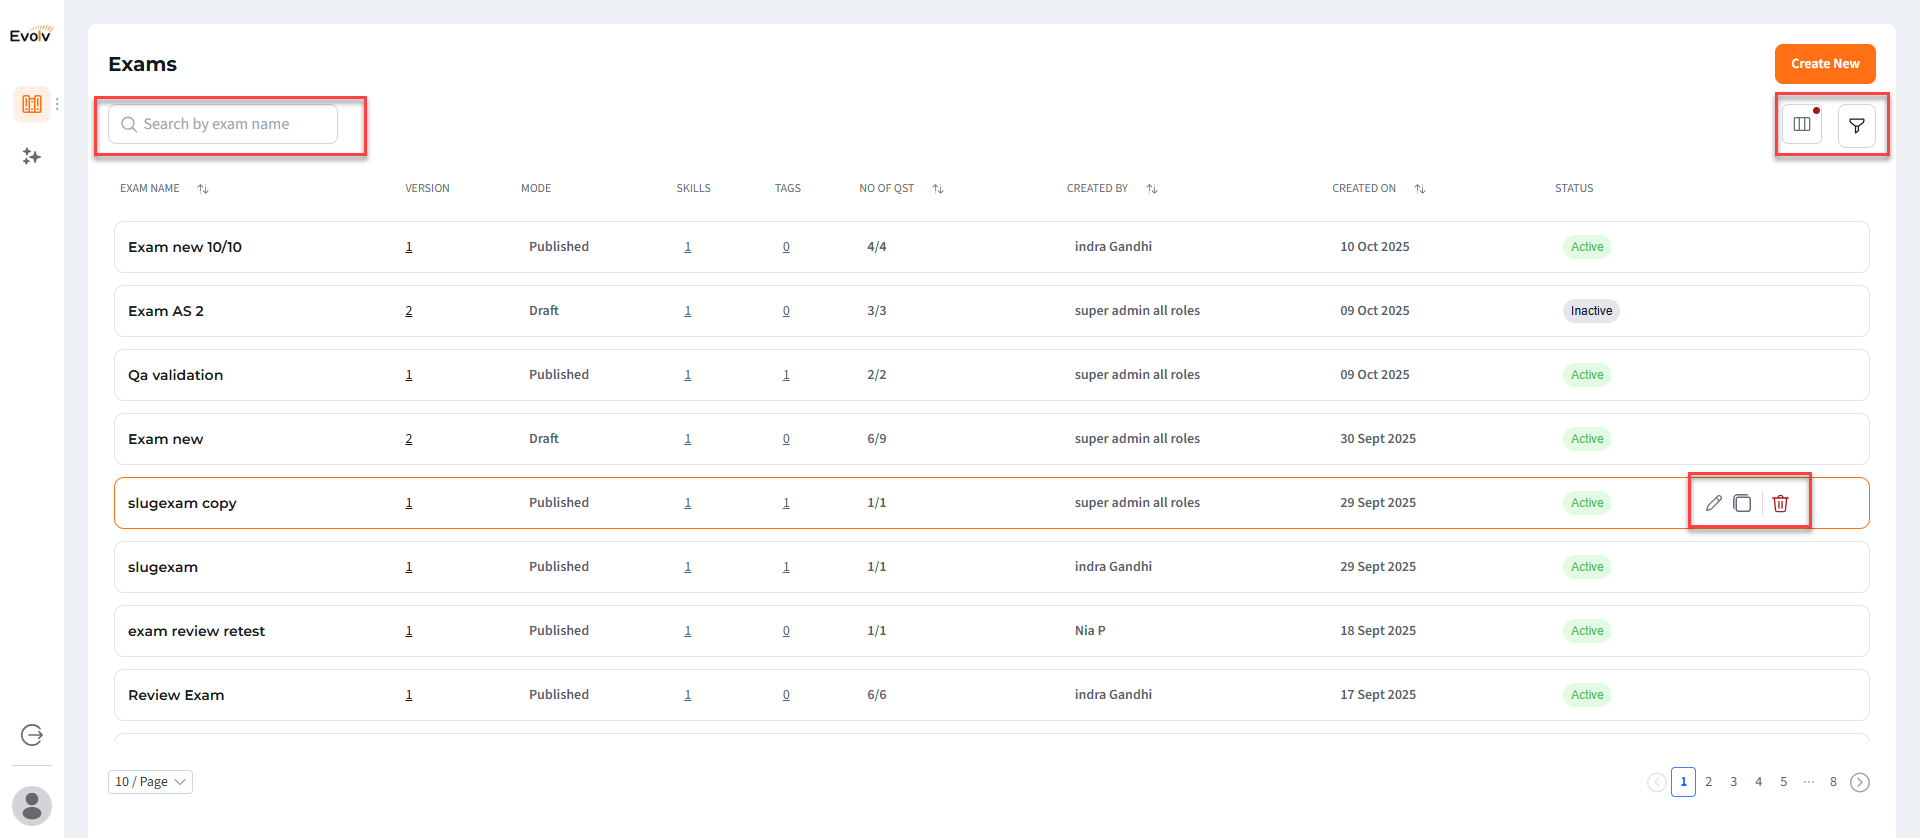
Task: Select current page 1
Action: (x=1684, y=782)
